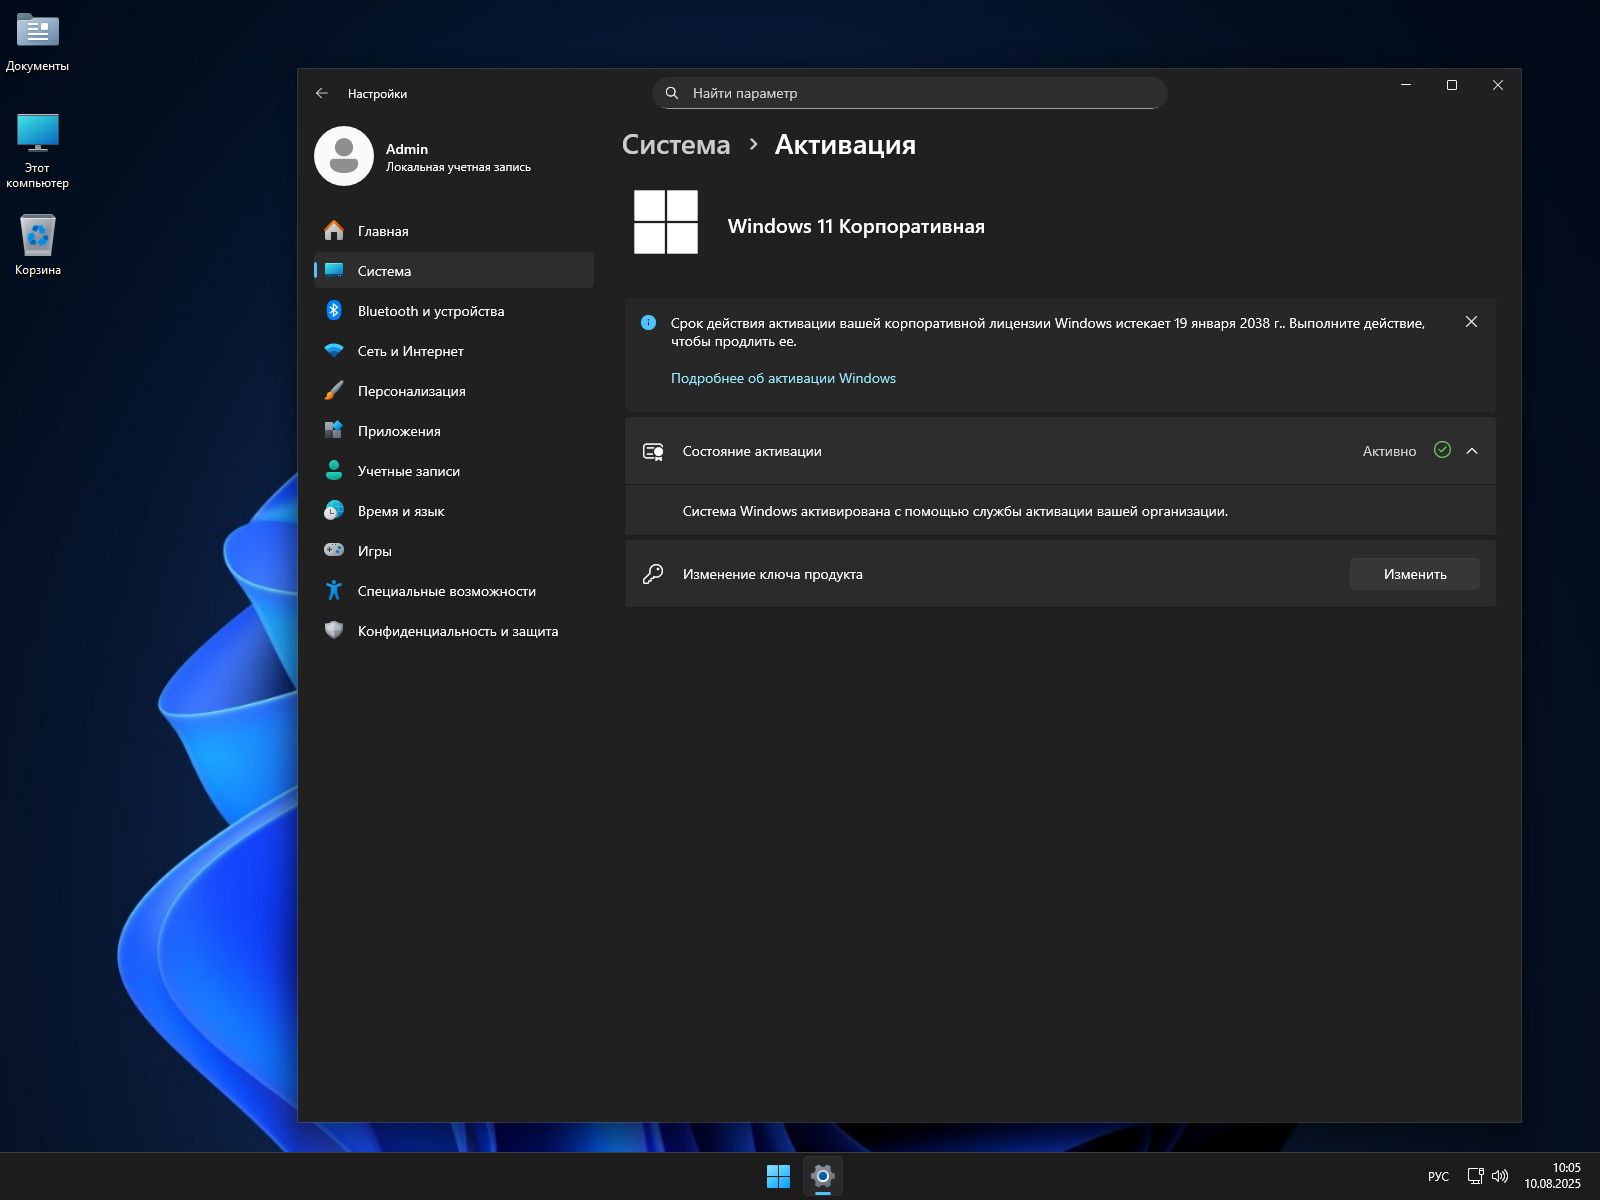Click the Настройки window title

tap(377, 93)
